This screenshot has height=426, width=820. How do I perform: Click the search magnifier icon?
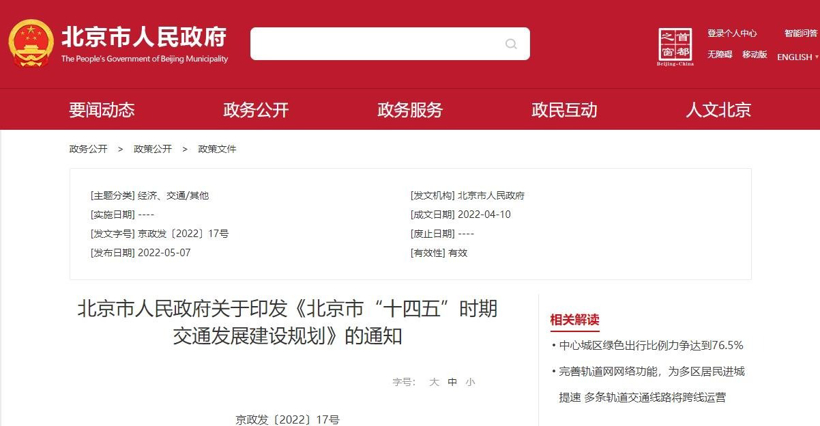511,44
